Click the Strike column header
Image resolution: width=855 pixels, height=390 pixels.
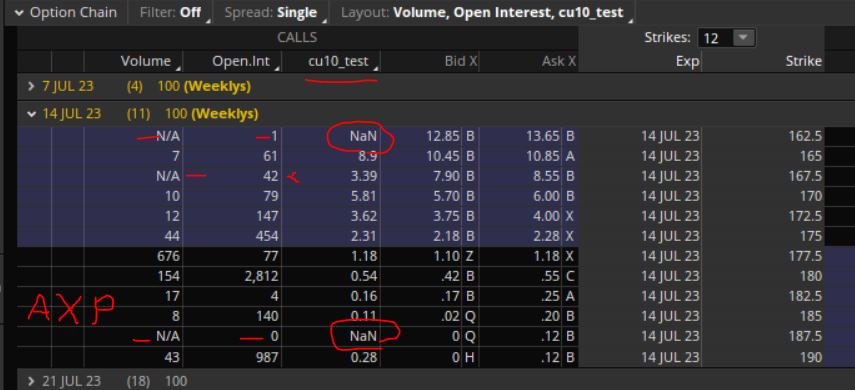(x=804, y=61)
